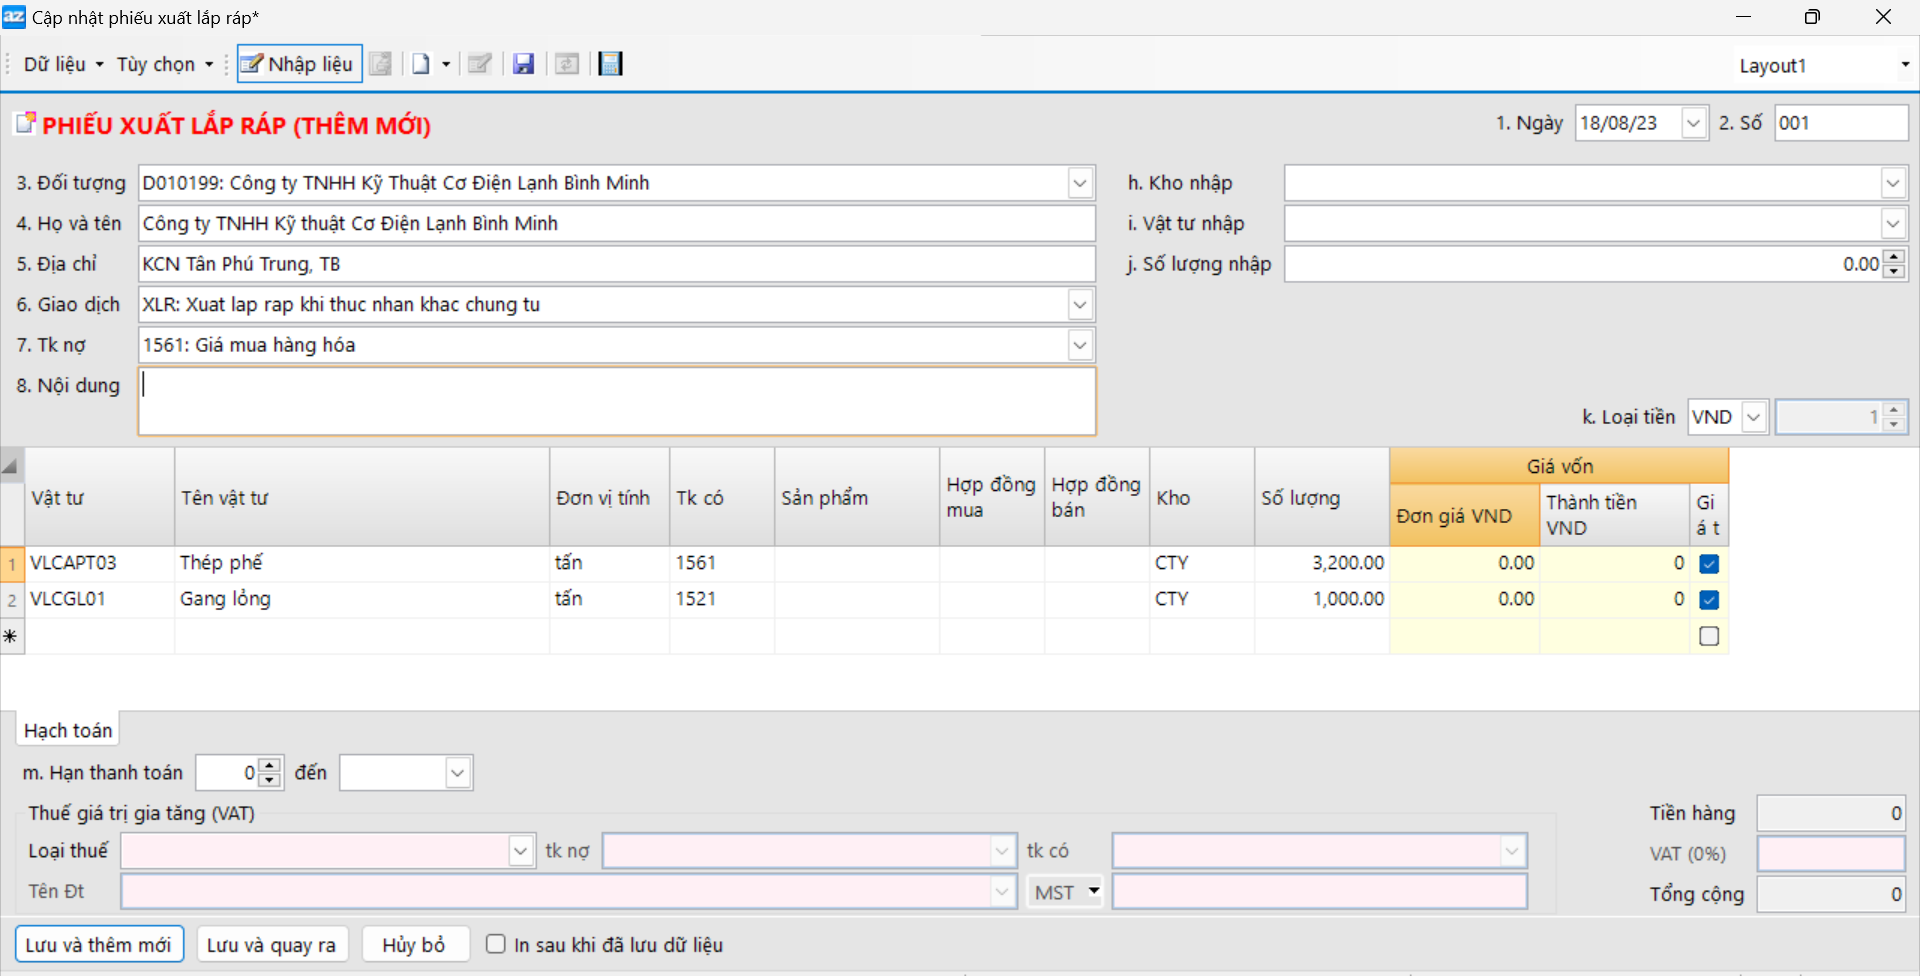Open the Kho nhập dropdown list
Viewport: 1920px width, 976px height.
(x=1892, y=183)
